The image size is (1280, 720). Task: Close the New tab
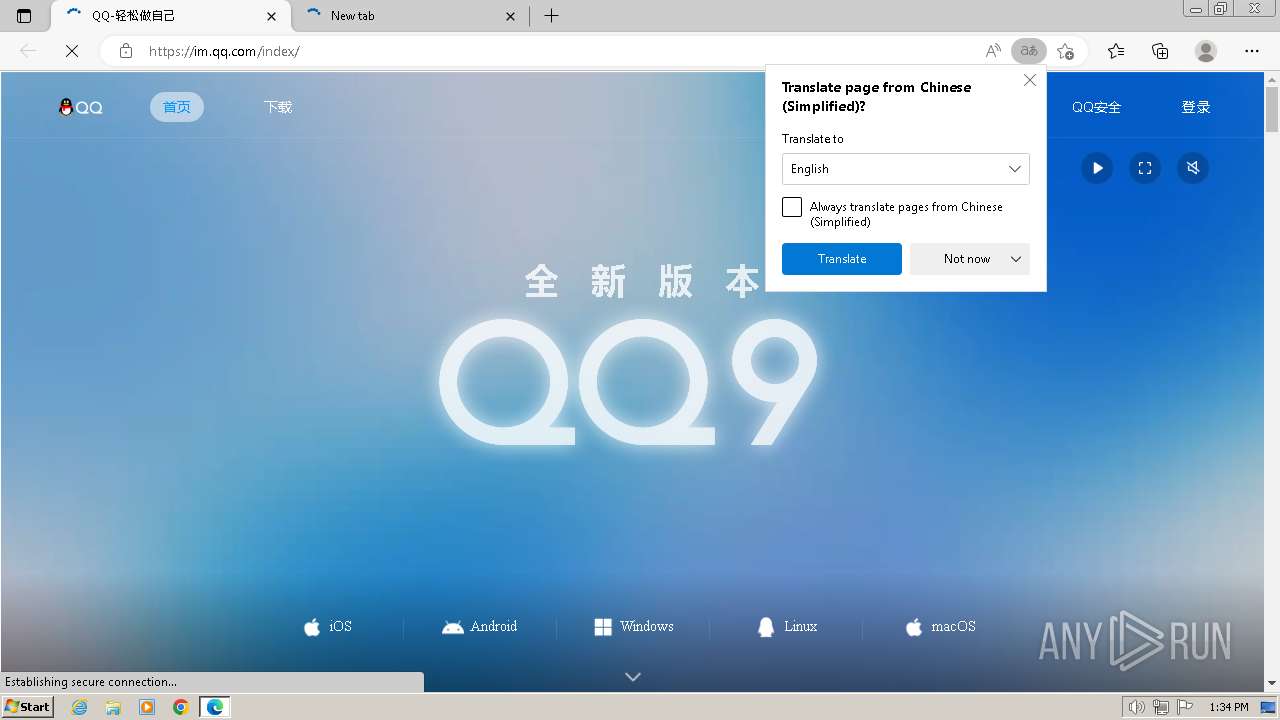pos(511,16)
